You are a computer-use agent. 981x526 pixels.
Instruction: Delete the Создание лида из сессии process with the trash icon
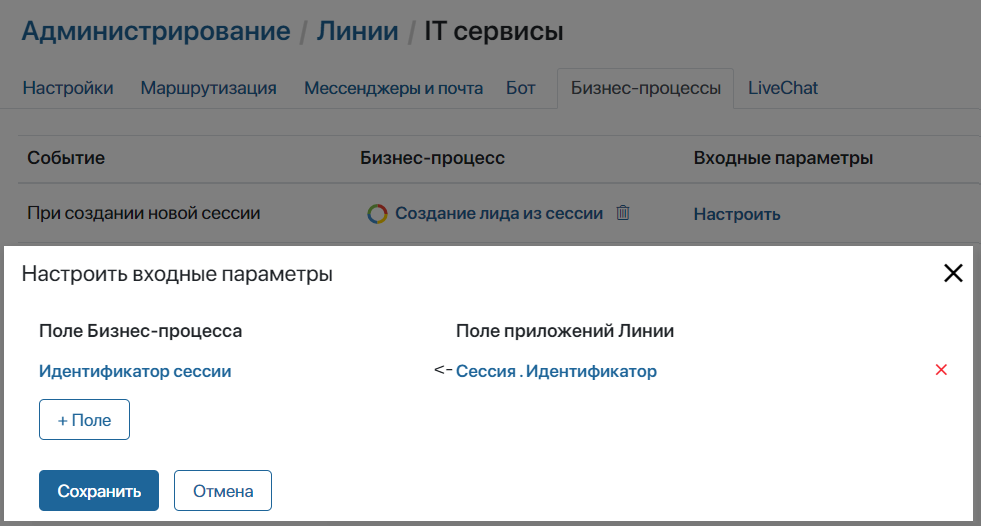[623, 213]
